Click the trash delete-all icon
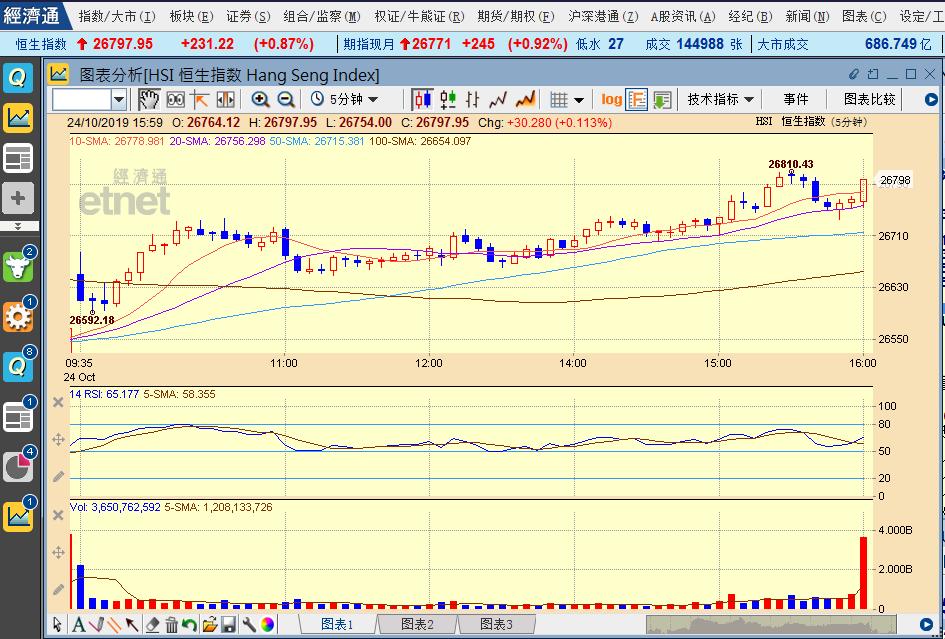945x639 pixels. click(x=171, y=625)
